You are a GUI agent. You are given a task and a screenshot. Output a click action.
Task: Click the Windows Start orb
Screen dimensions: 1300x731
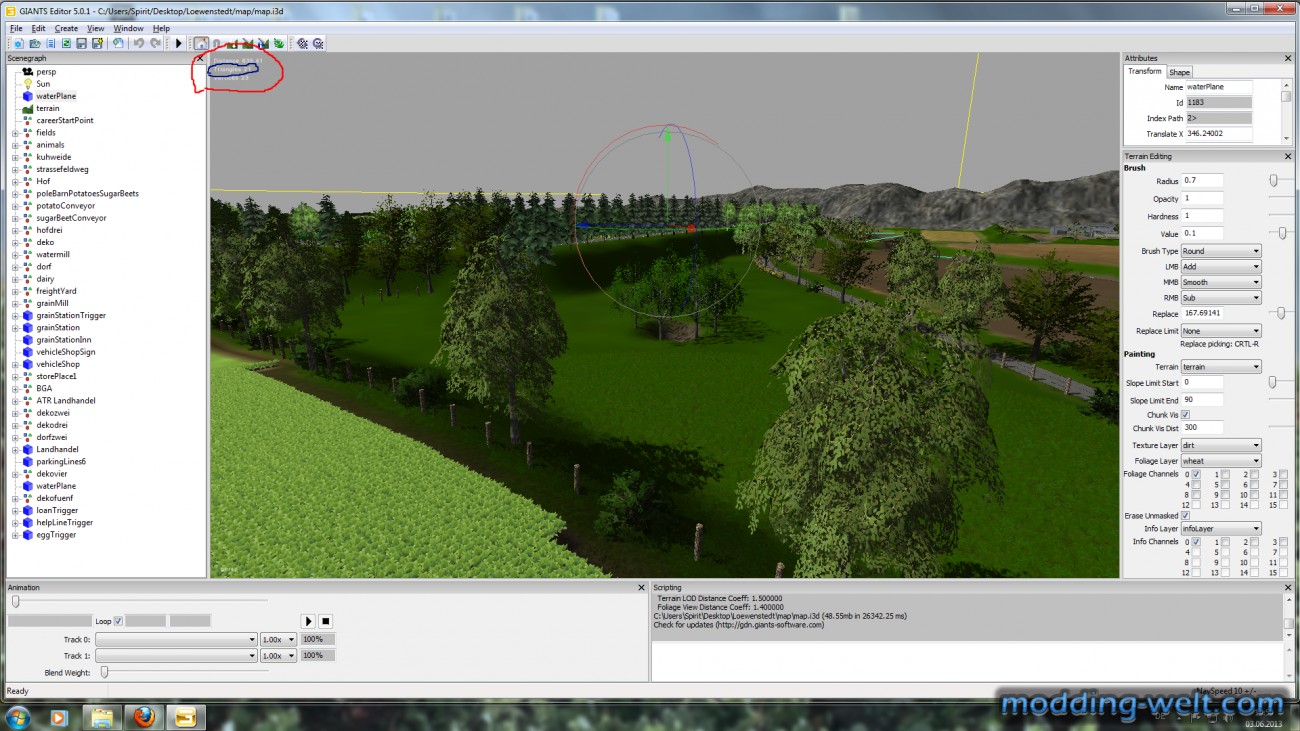tap(17, 717)
